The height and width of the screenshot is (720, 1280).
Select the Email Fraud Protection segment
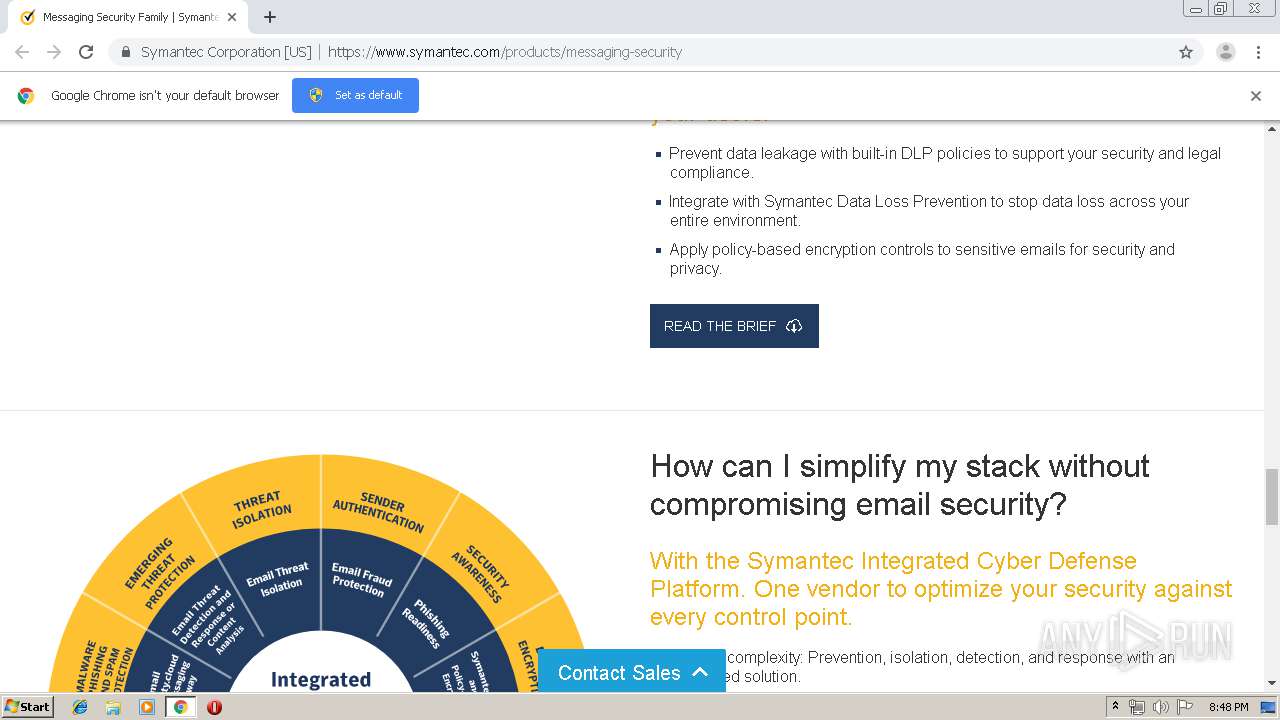(360, 580)
